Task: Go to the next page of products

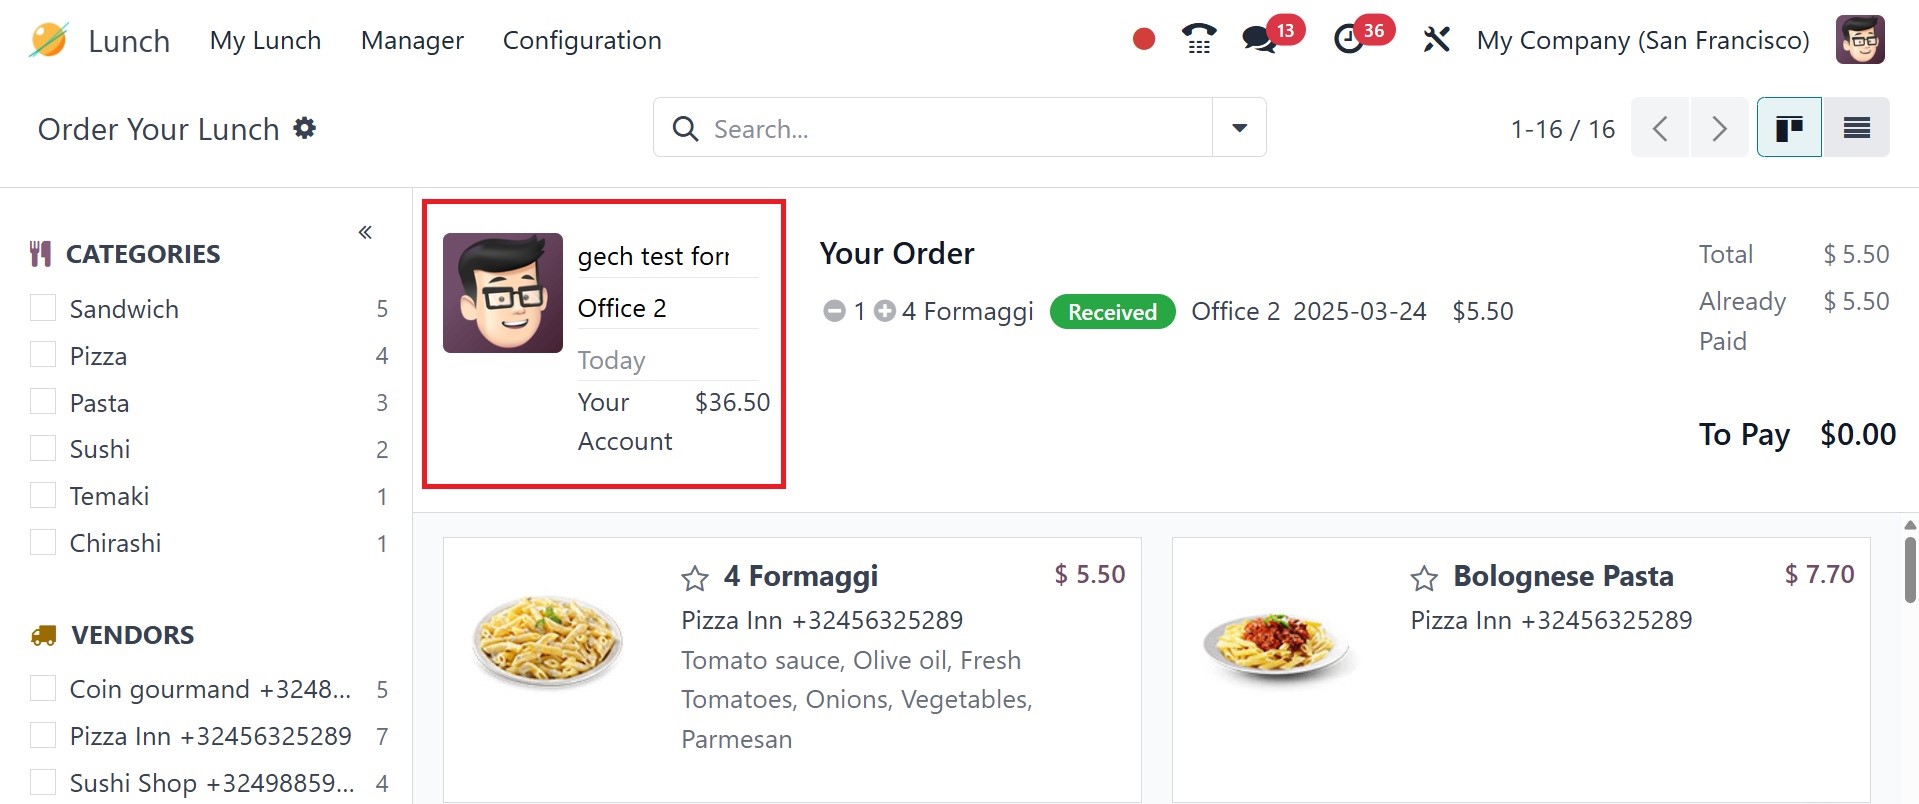Action: pos(1719,128)
